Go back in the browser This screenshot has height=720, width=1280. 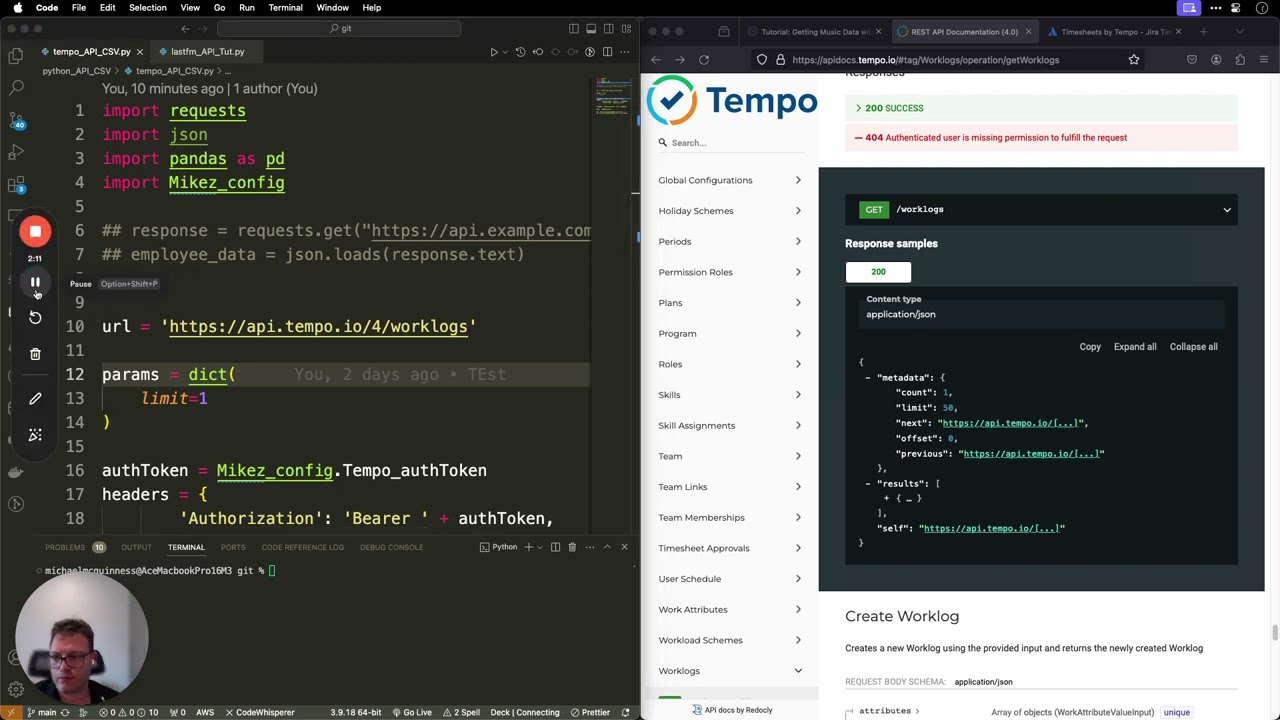(656, 60)
